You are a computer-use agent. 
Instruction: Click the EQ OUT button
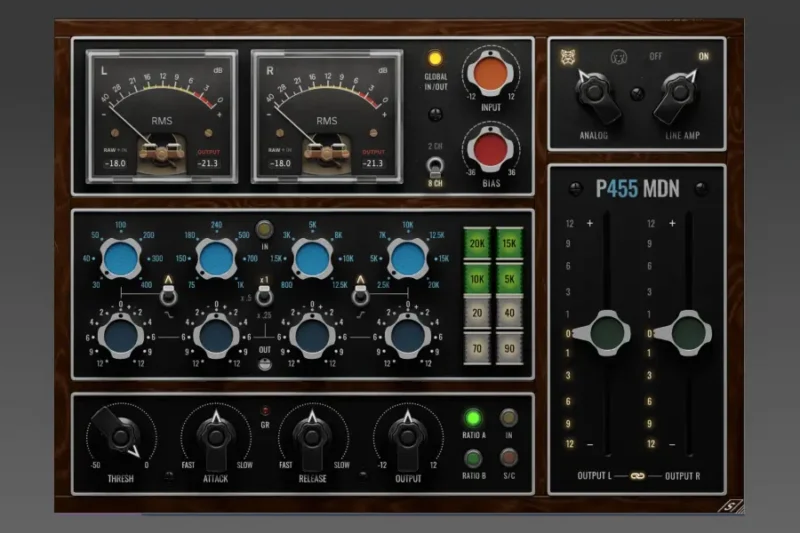265,364
